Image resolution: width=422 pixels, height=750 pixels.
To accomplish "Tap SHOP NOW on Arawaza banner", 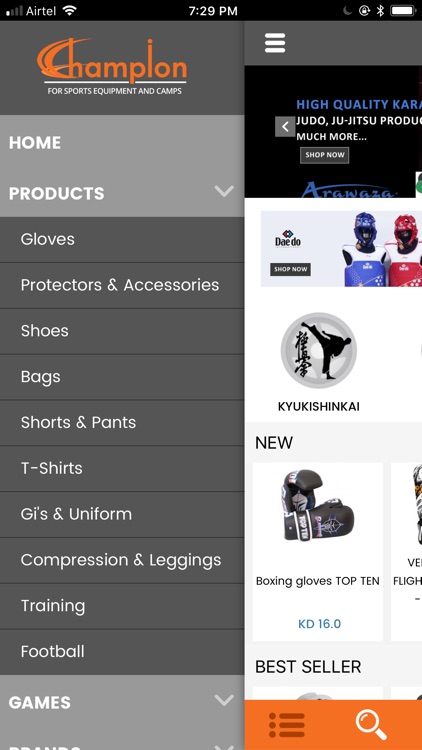I will [324, 155].
